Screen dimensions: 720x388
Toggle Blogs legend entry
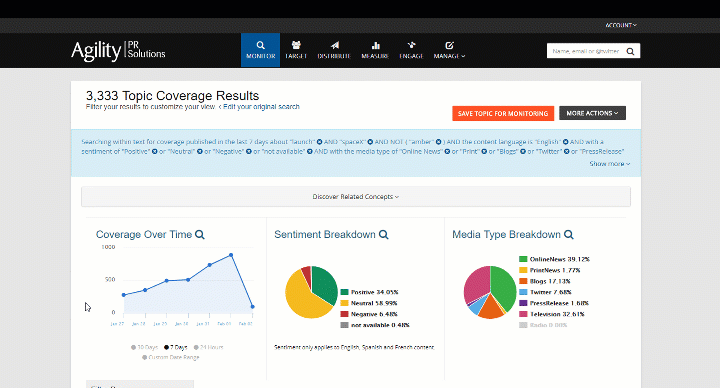tap(545, 281)
